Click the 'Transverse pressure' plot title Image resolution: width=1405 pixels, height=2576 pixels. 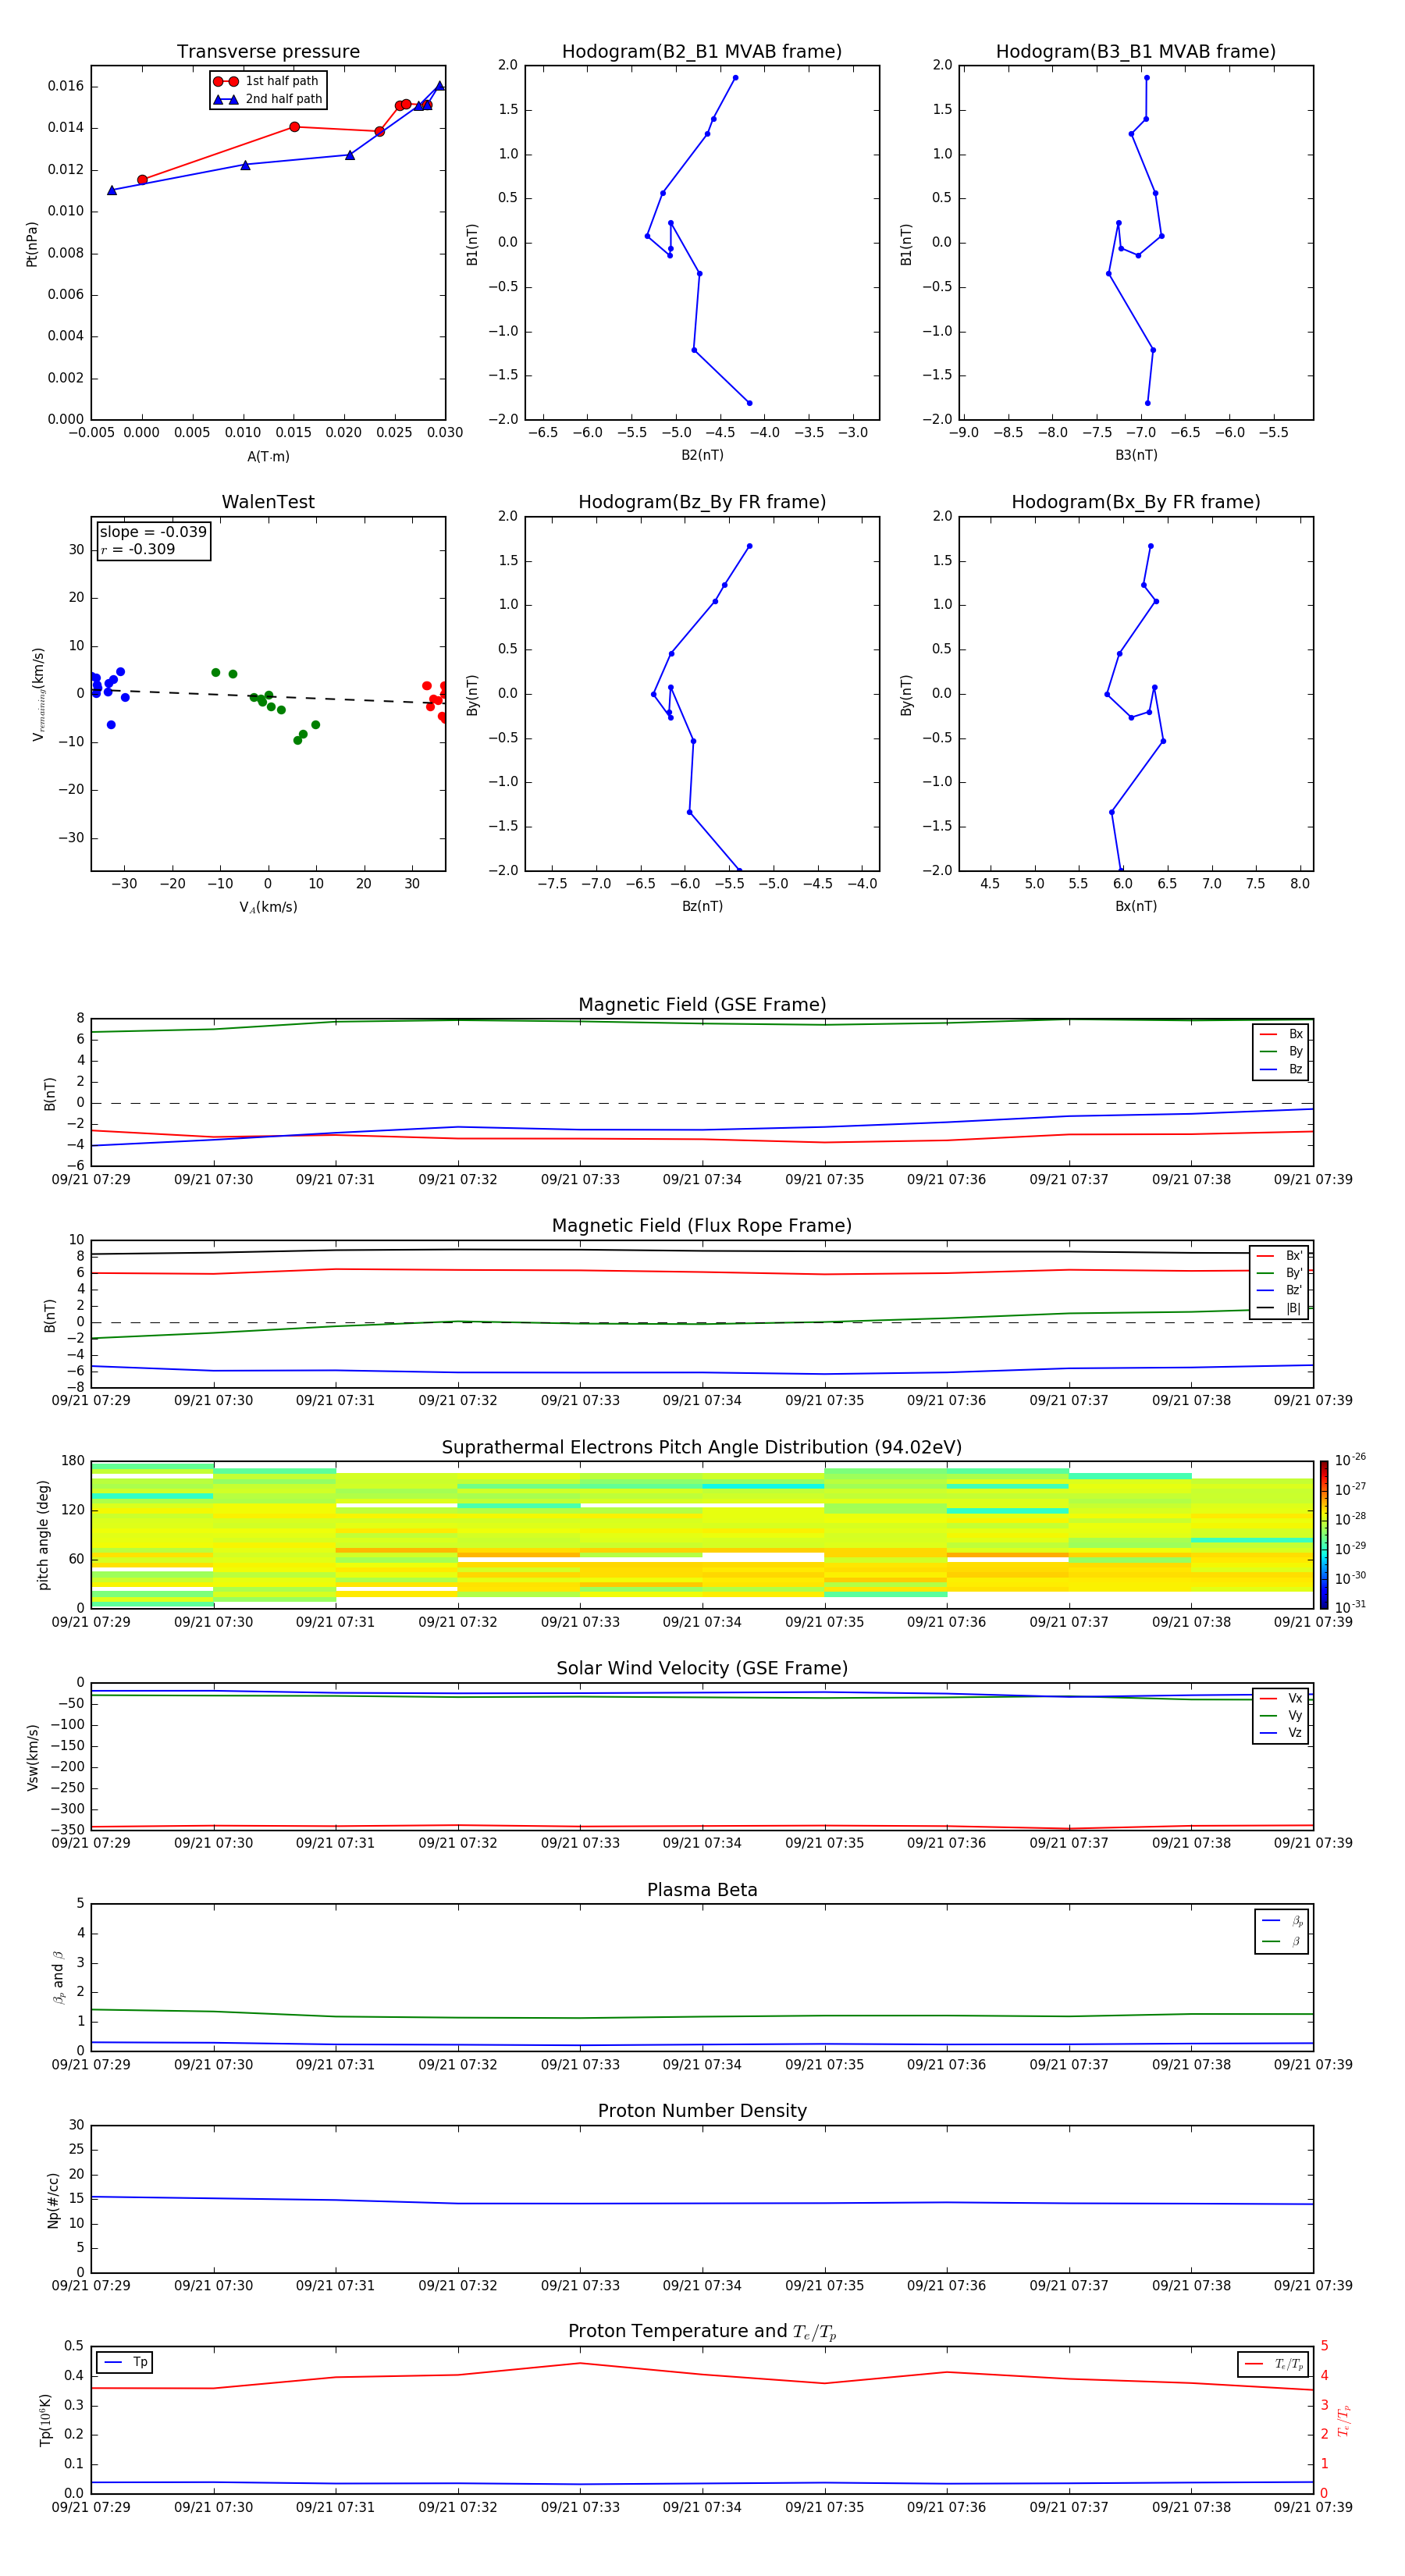coord(268,52)
